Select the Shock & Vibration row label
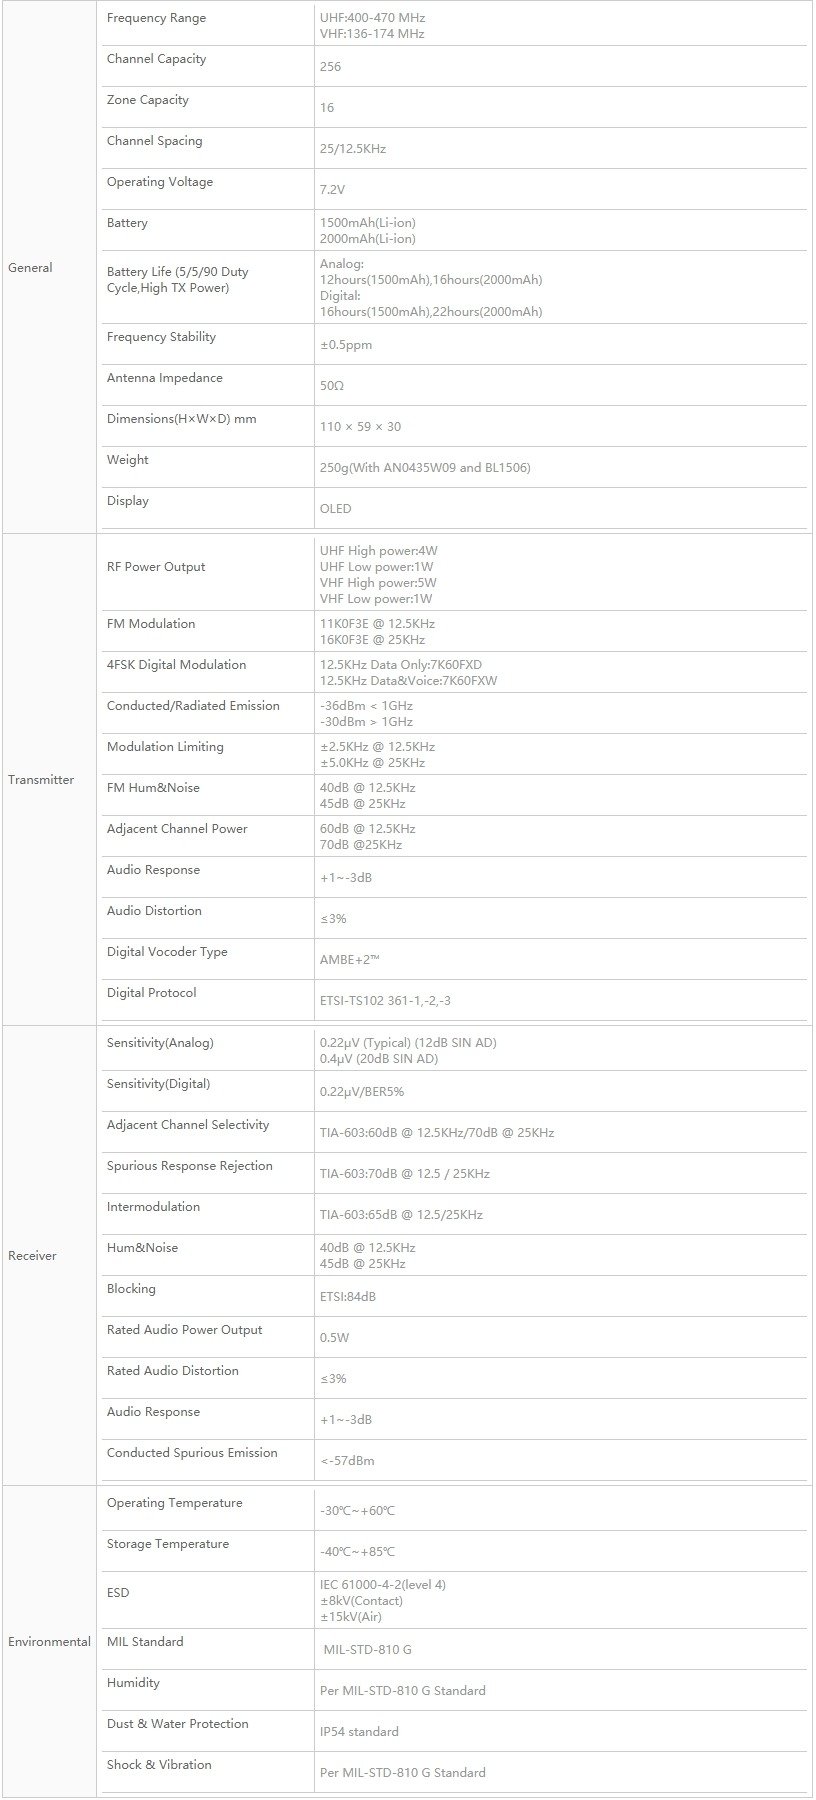Image resolution: width=816 pixels, height=1800 pixels. (x=159, y=1765)
